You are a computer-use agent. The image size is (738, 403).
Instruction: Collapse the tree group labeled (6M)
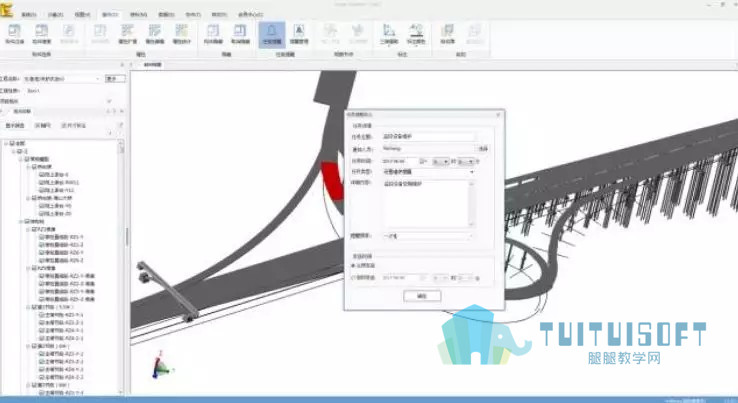click(x=28, y=346)
